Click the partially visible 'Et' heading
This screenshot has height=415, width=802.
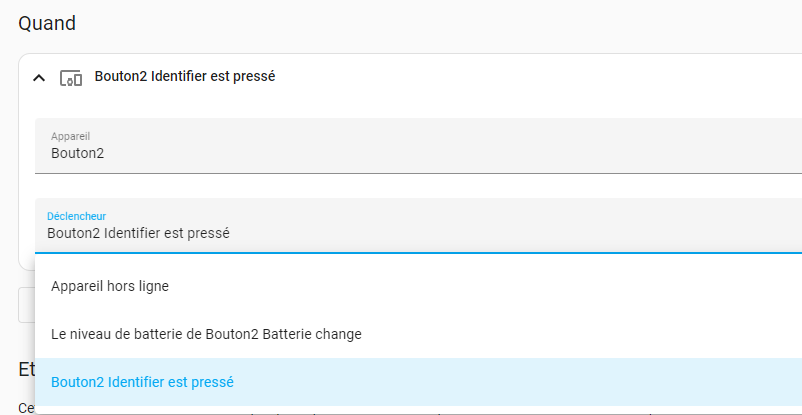[x=26, y=368]
